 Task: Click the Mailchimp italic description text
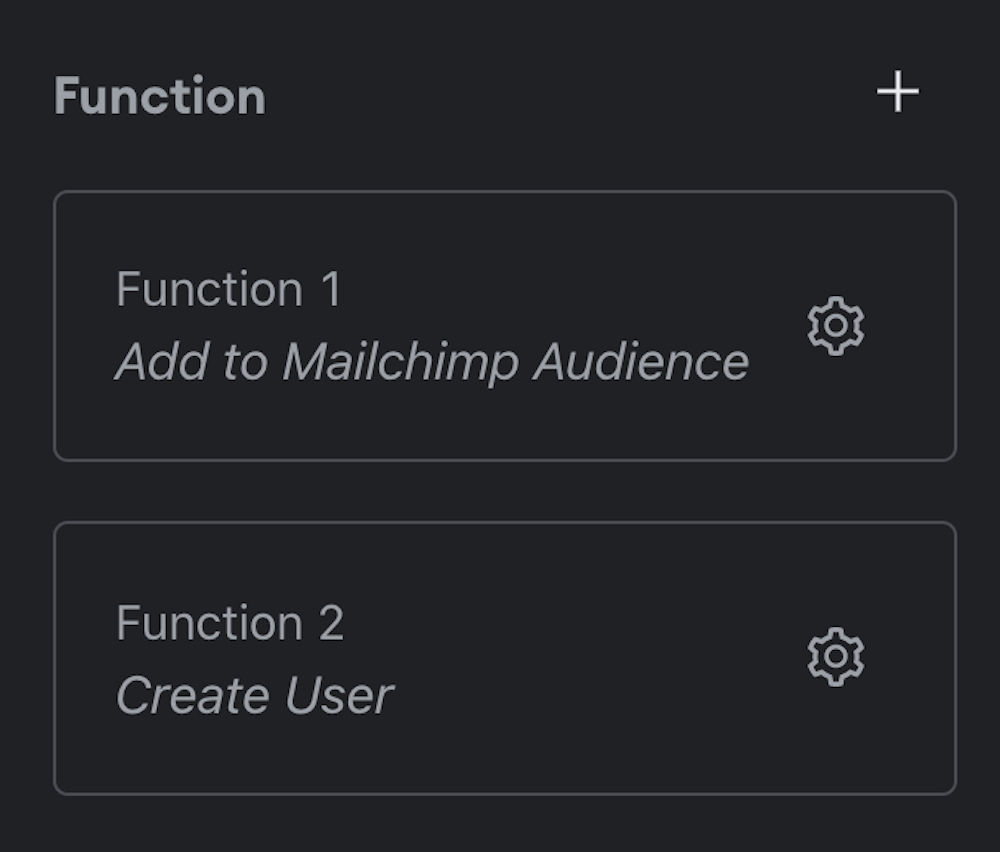(432, 362)
